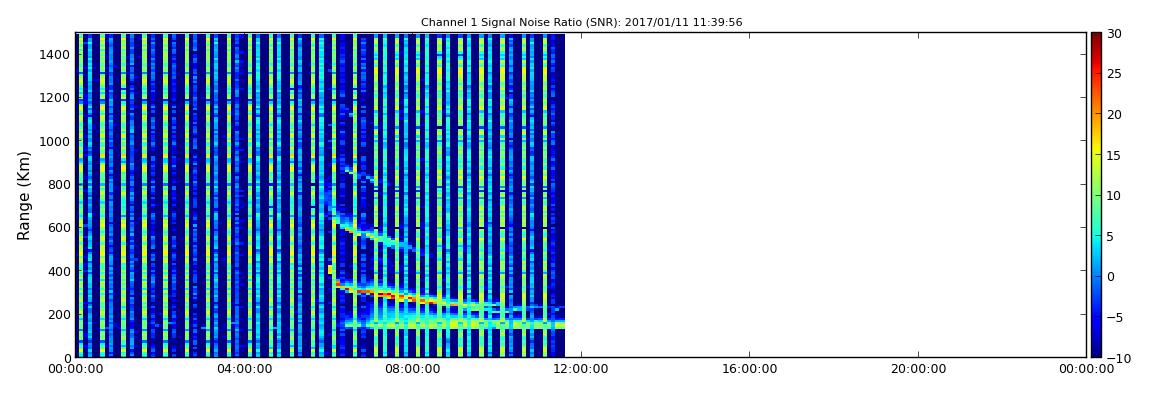1150x407 pixels.
Task: Click the plot title with timestamp 2017/01/11 11:39:56
Action: click(x=582, y=23)
